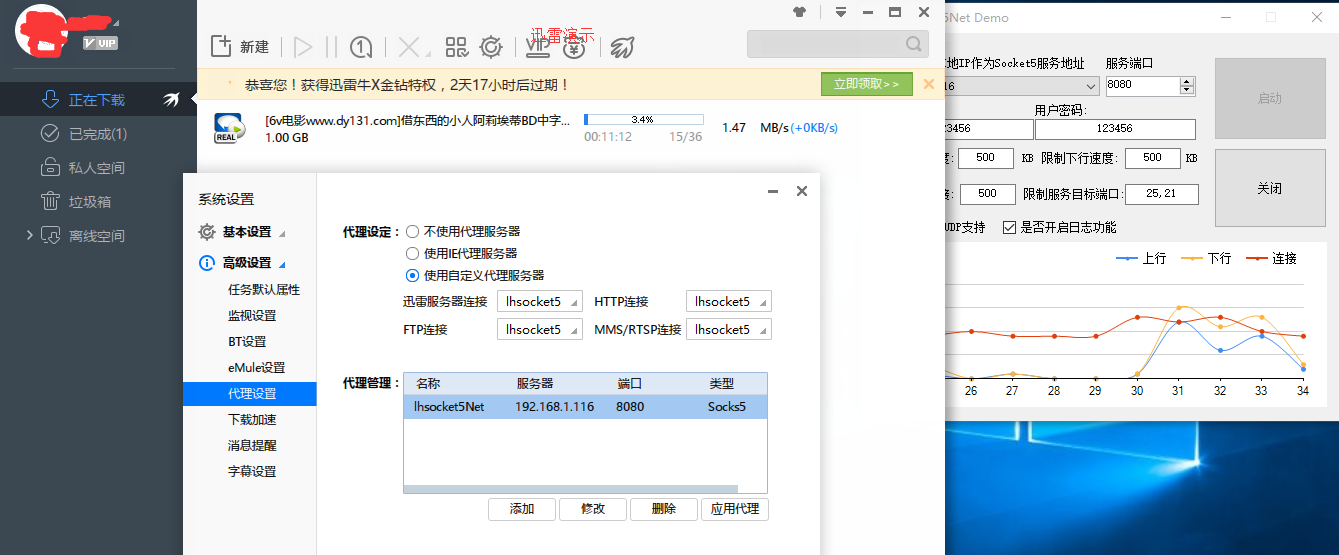
Task: Toggle 是否开启日志功能 checkbox
Action: [x=1009, y=227]
